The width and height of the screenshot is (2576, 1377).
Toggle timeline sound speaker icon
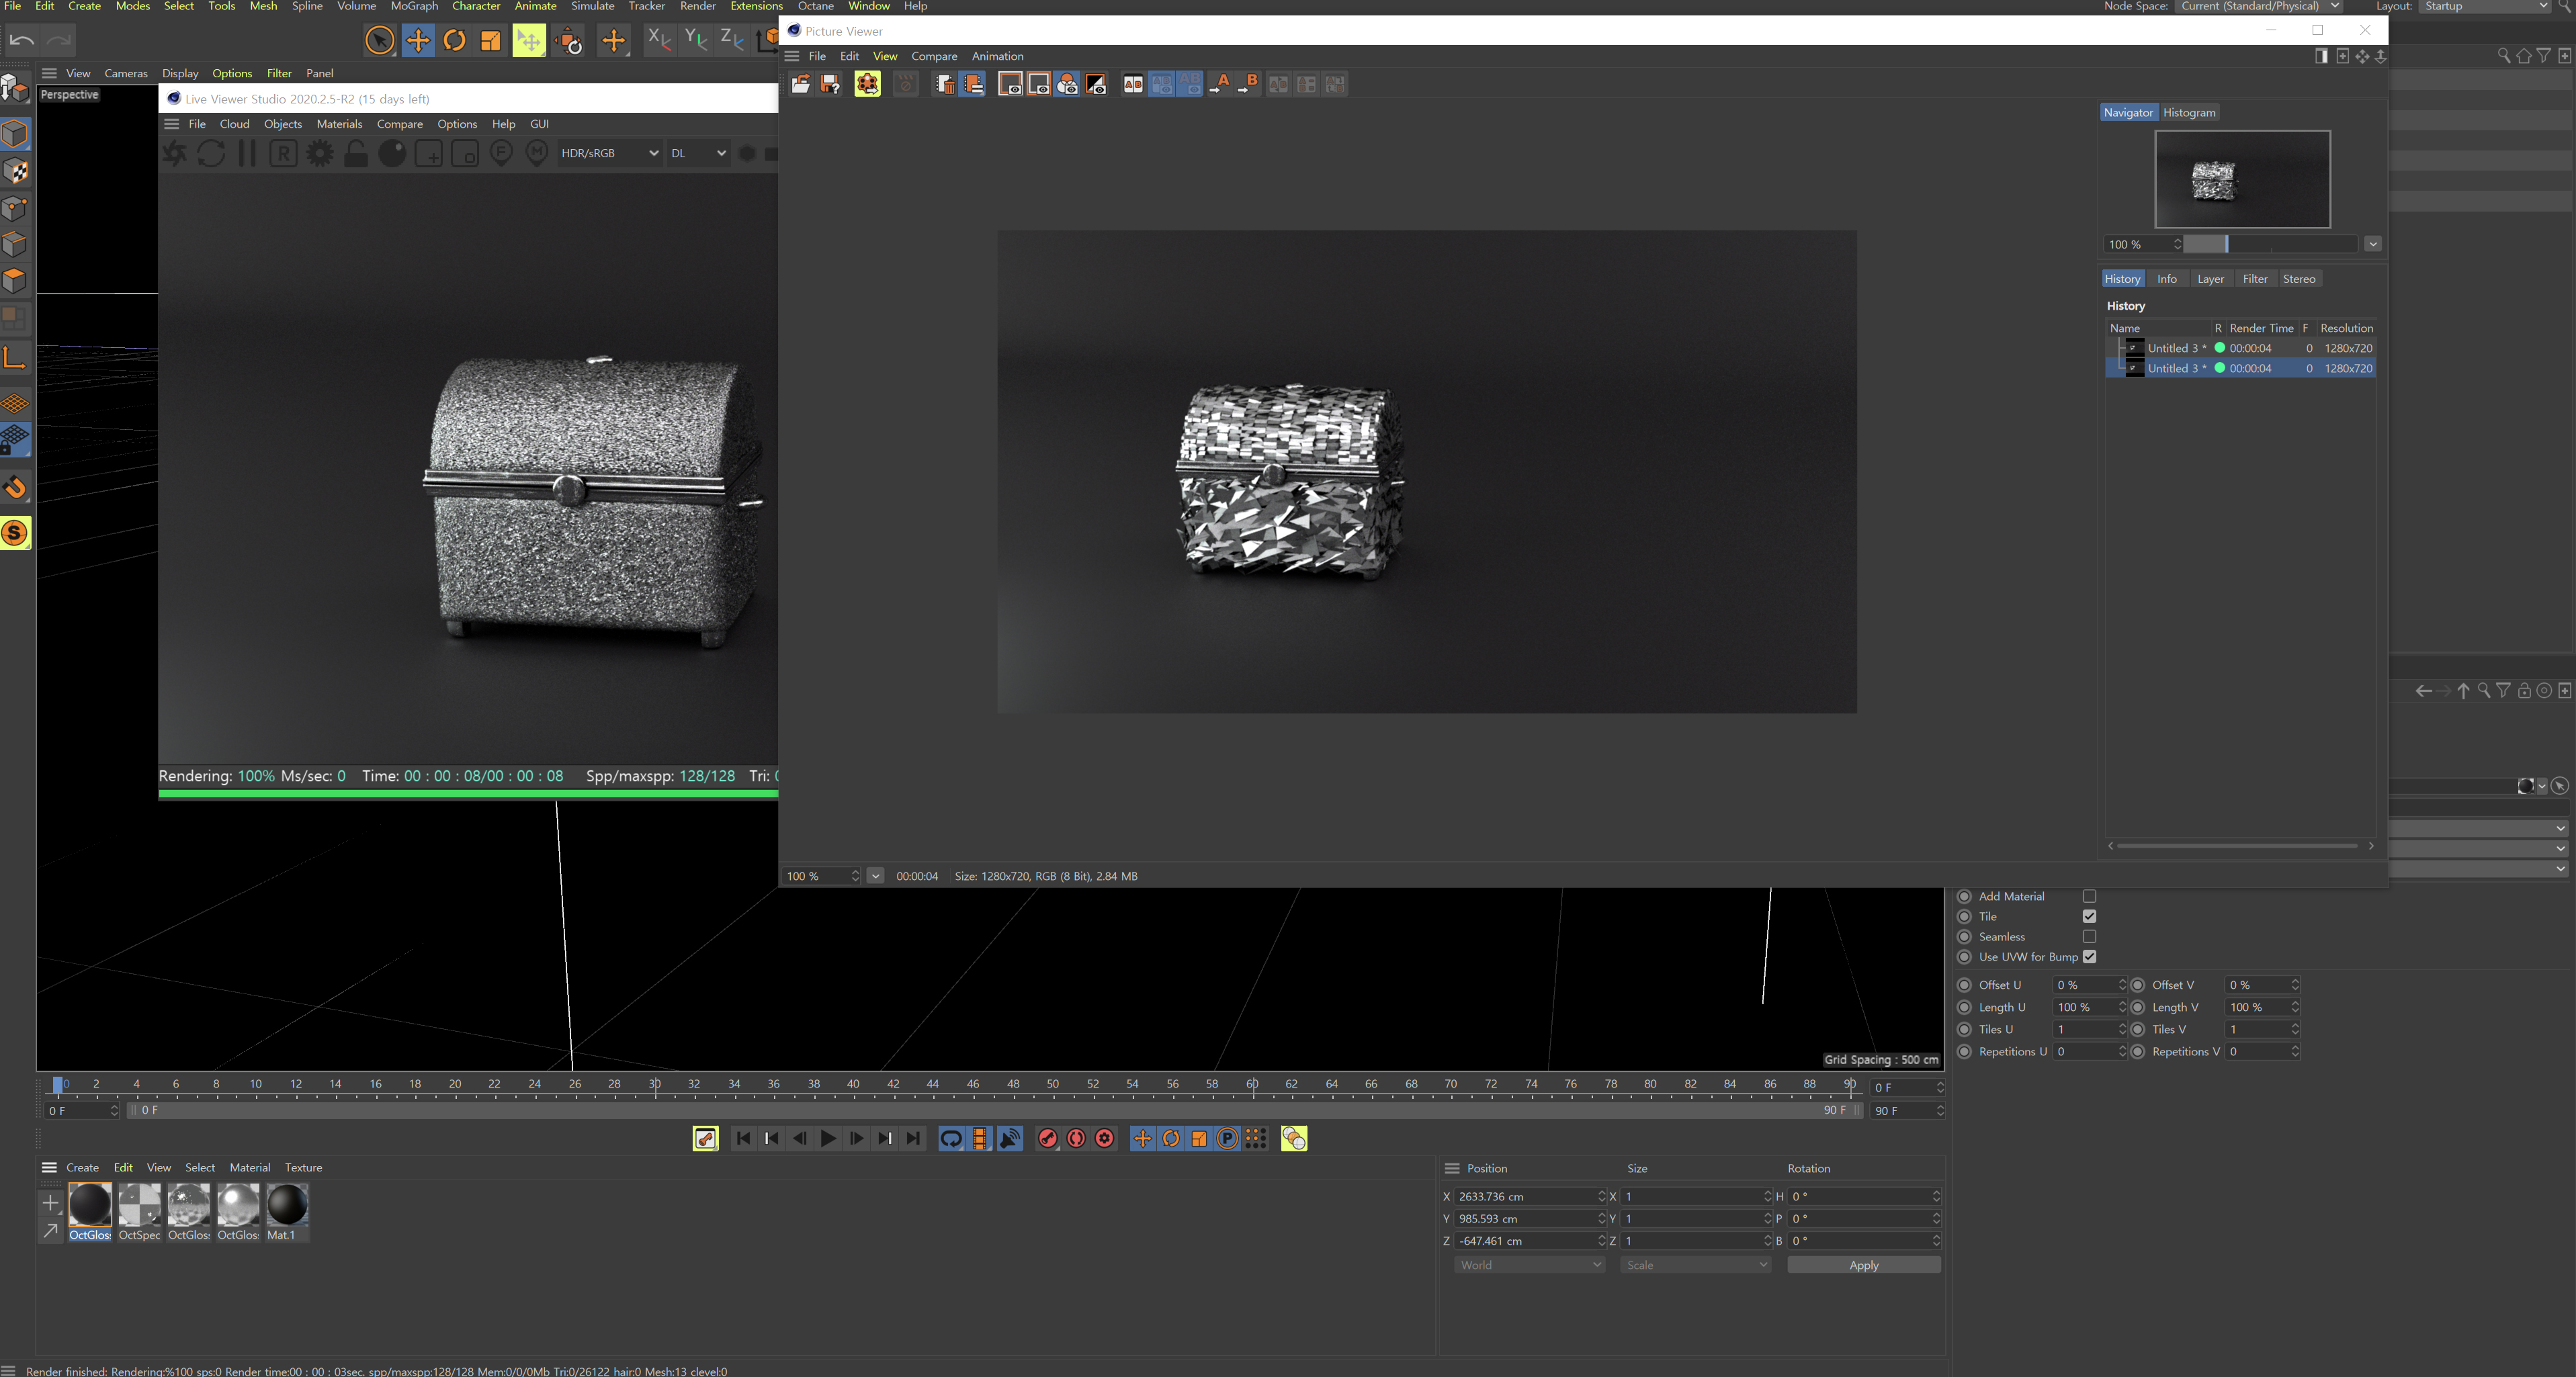pyautogui.click(x=1010, y=1139)
